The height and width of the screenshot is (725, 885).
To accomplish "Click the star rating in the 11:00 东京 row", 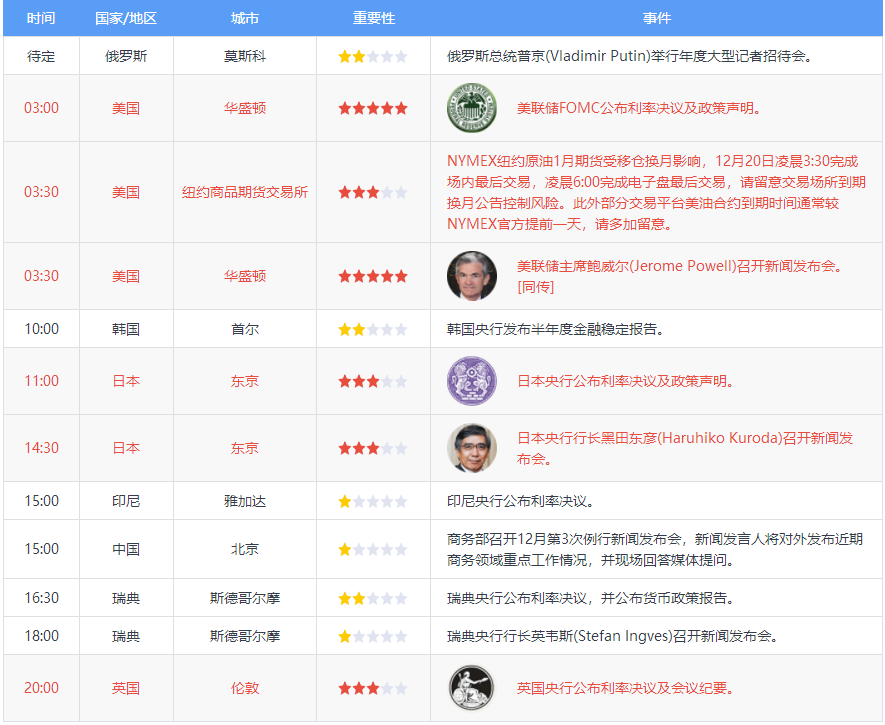I will click(373, 381).
